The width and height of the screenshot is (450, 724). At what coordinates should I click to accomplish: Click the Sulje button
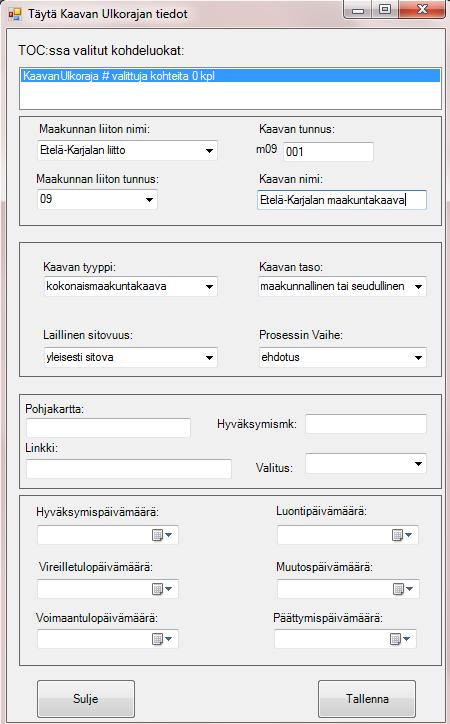point(86,699)
